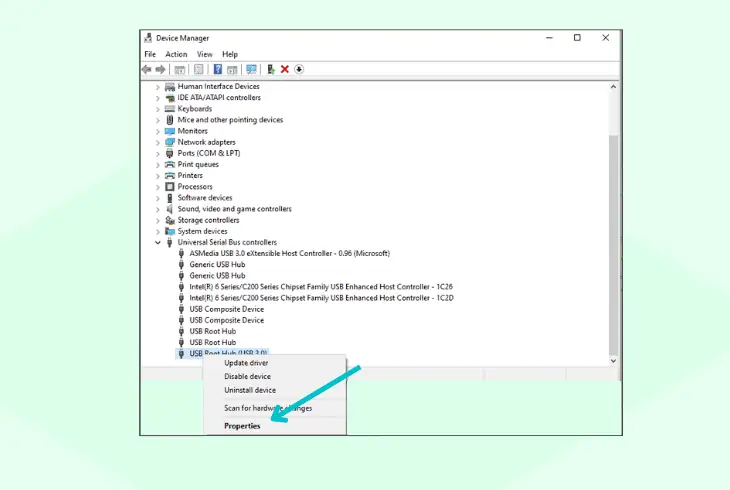Click the Device Manager title bar icon
730x490 pixels.
pos(148,38)
